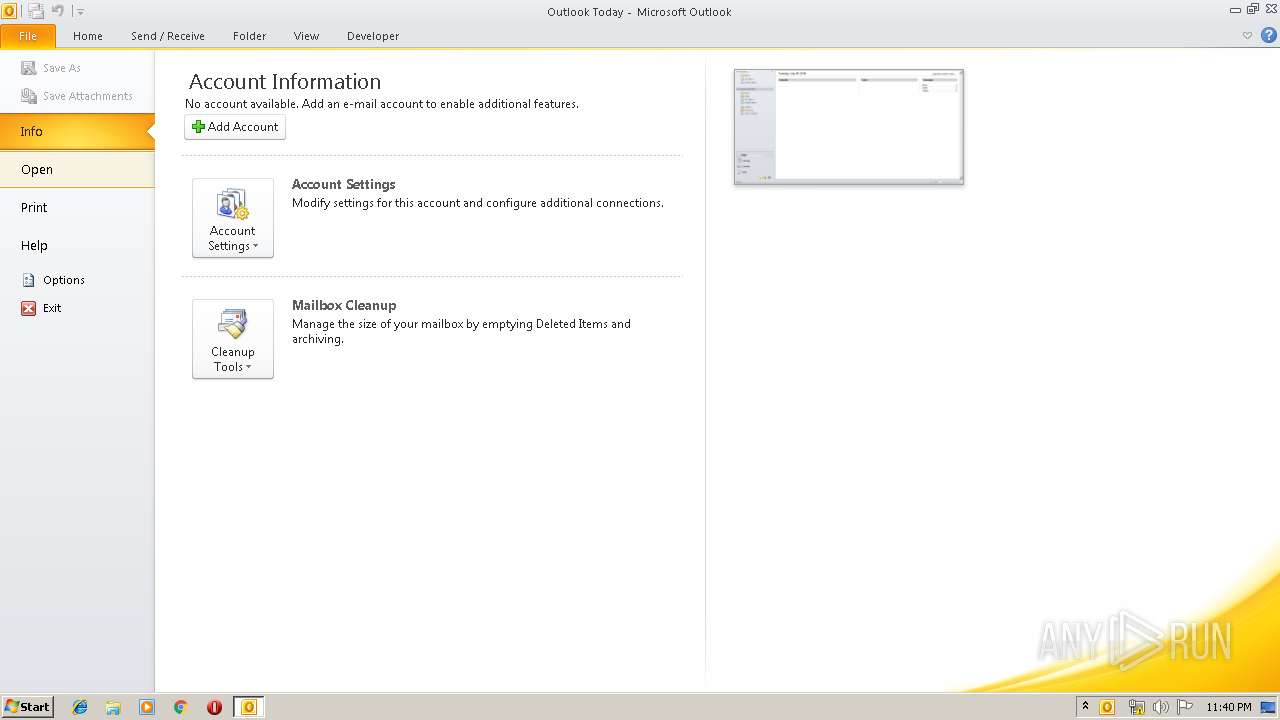Restore down the Outlook window
Image resolution: width=1280 pixels, height=720 pixels.
coord(1253,9)
